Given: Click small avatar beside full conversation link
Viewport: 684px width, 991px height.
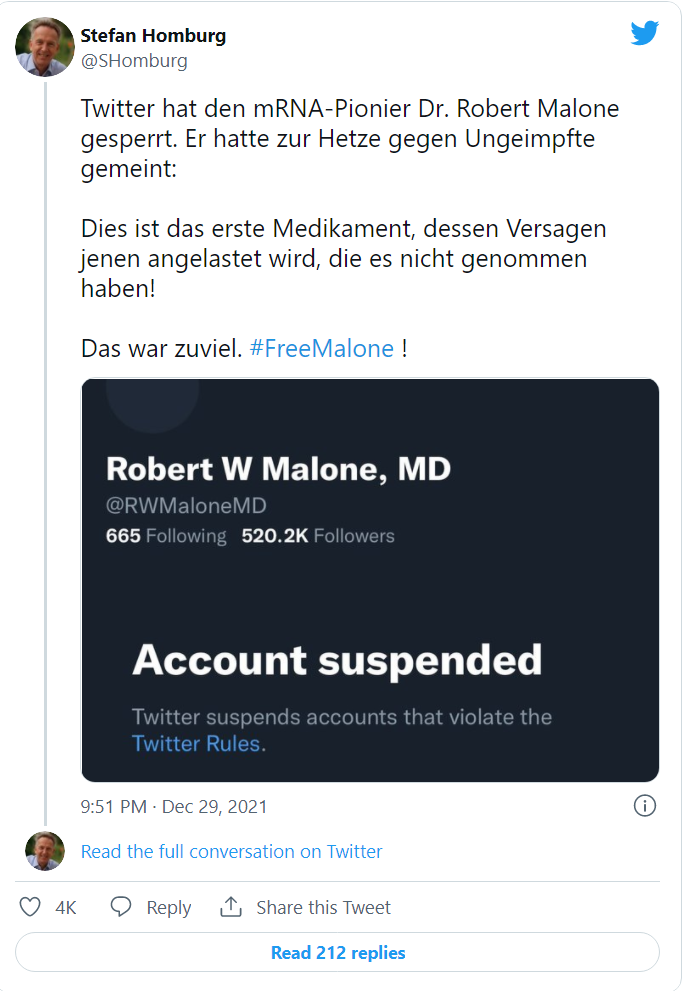Looking at the screenshot, I should click(x=45, y=851).
